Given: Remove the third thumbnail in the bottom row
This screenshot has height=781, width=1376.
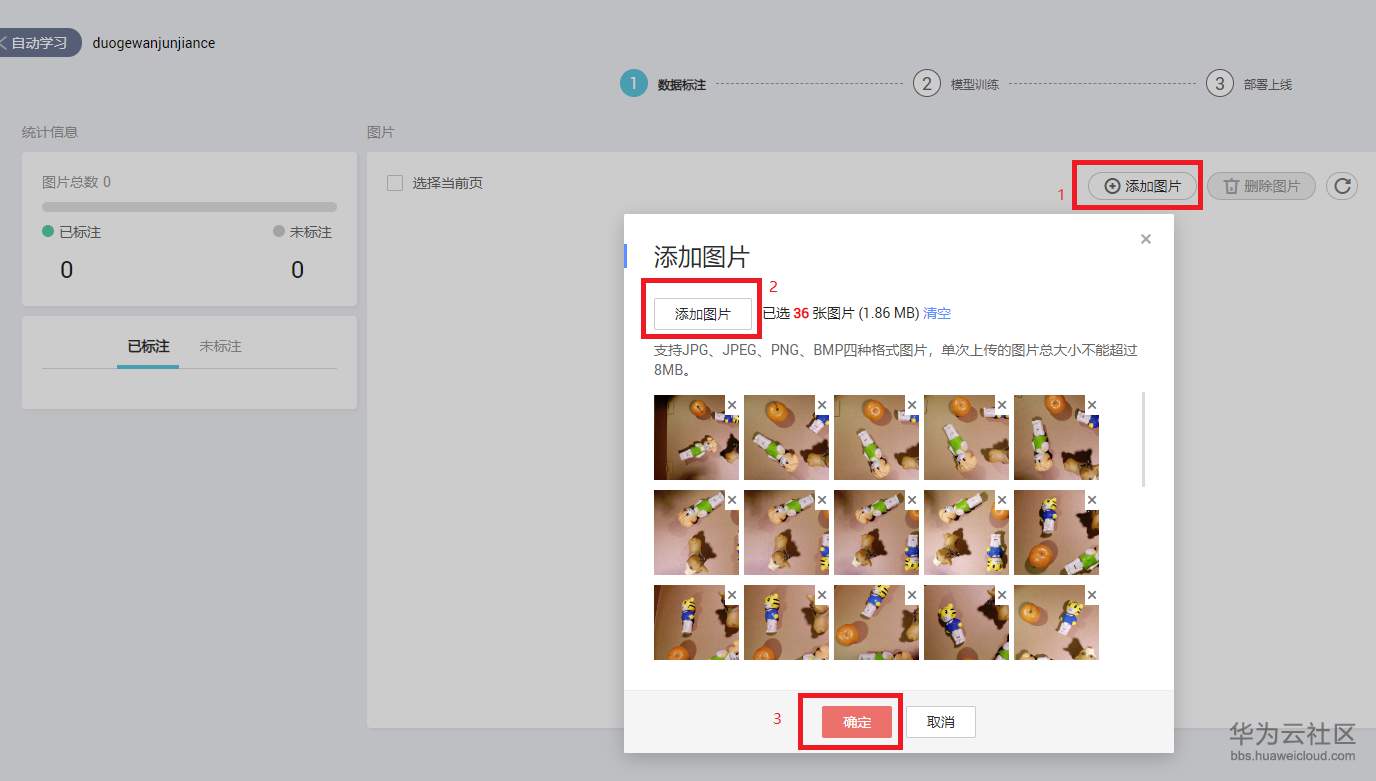Looking at the screenshot, I should [912, 594].
